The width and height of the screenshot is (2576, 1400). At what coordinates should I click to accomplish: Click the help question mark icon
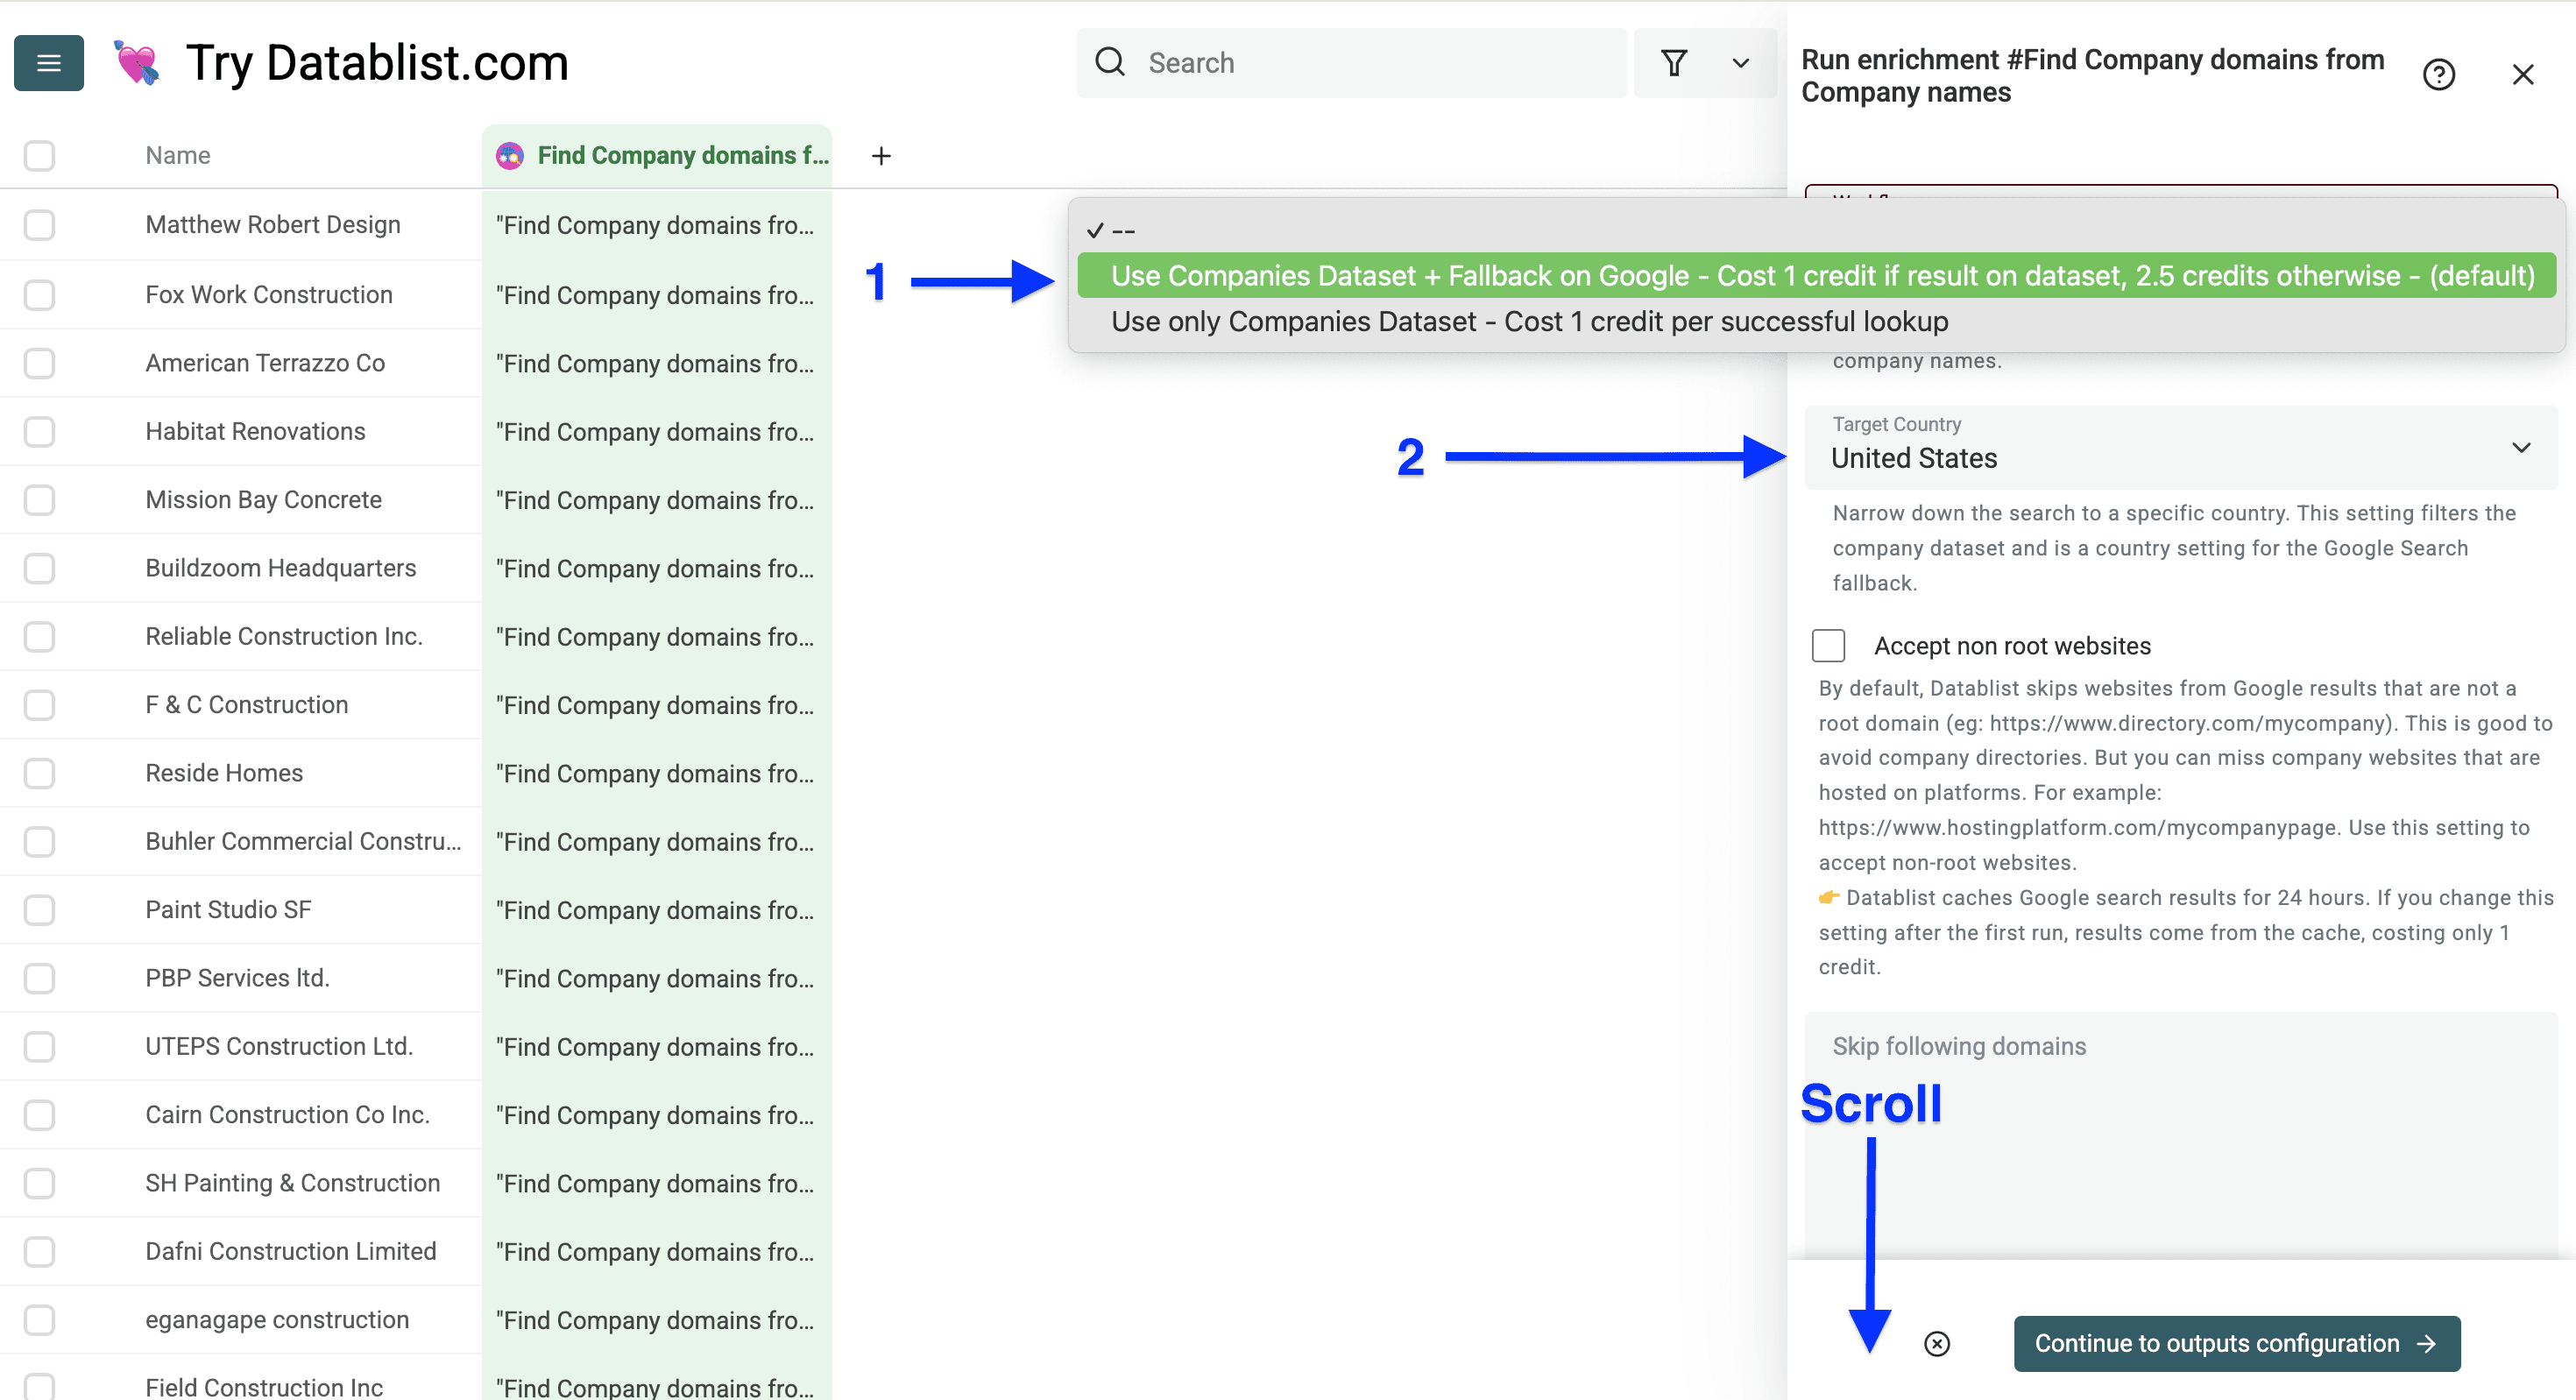(x=2440, y=74)
